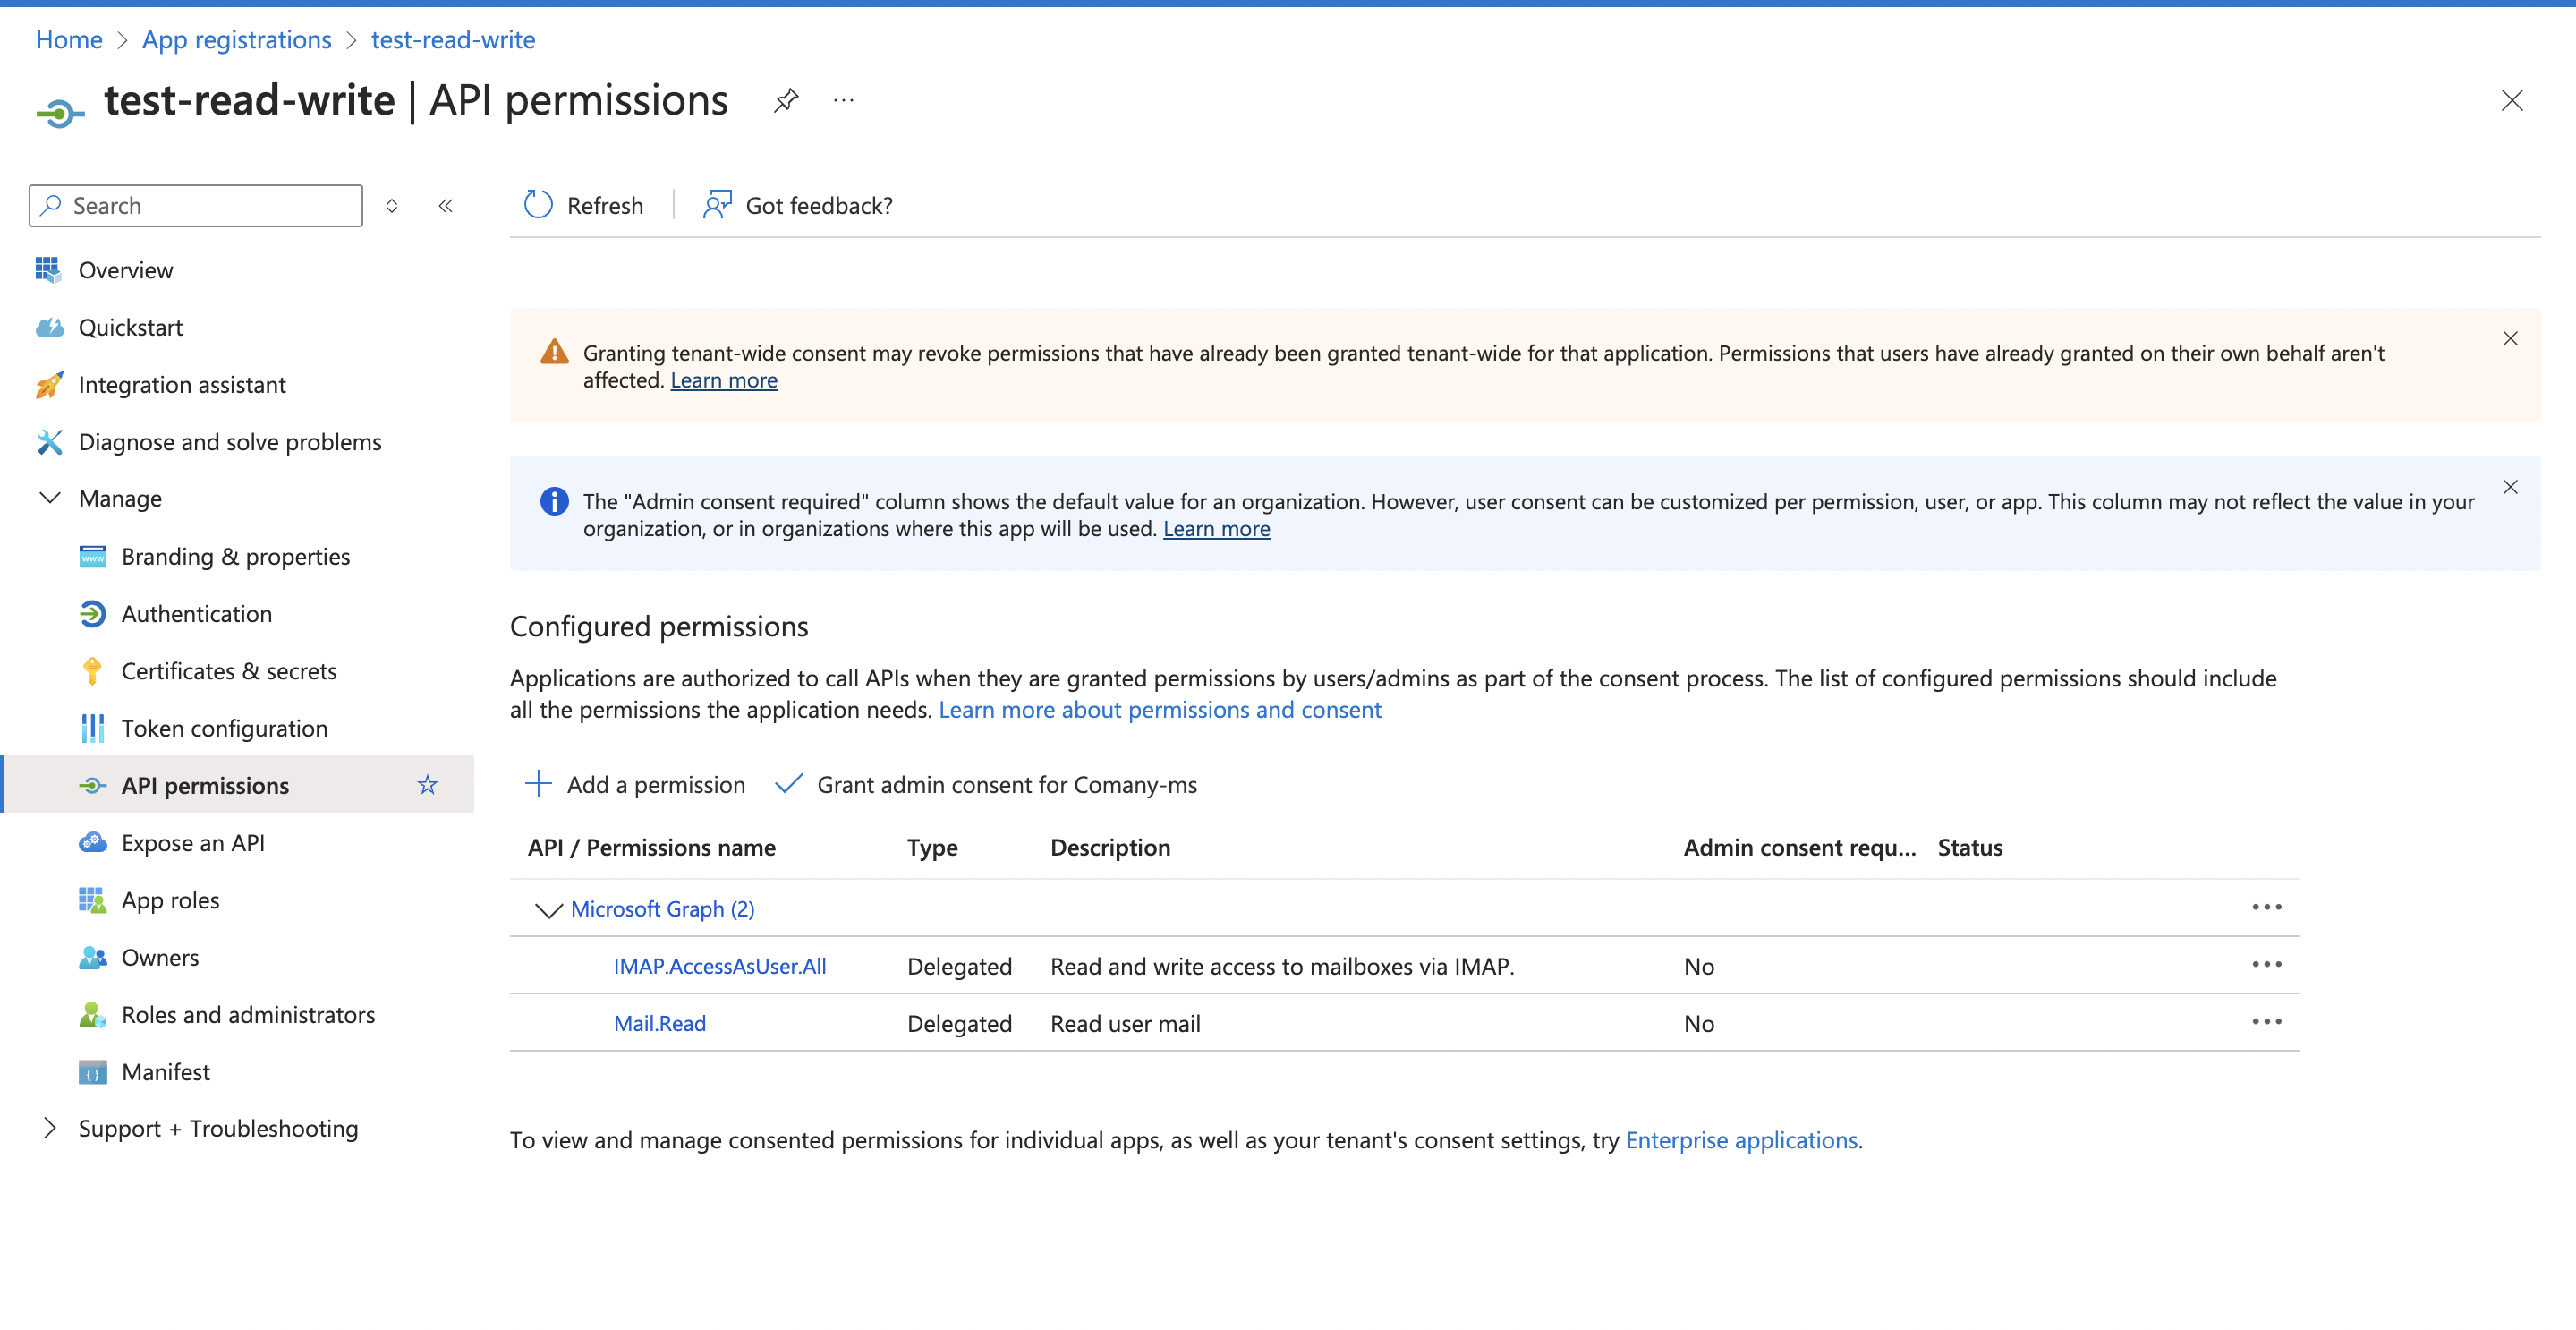This screenshot has height=1330, width=2576.
Task: Pin the API permissions blade
Action: (786, 100)
